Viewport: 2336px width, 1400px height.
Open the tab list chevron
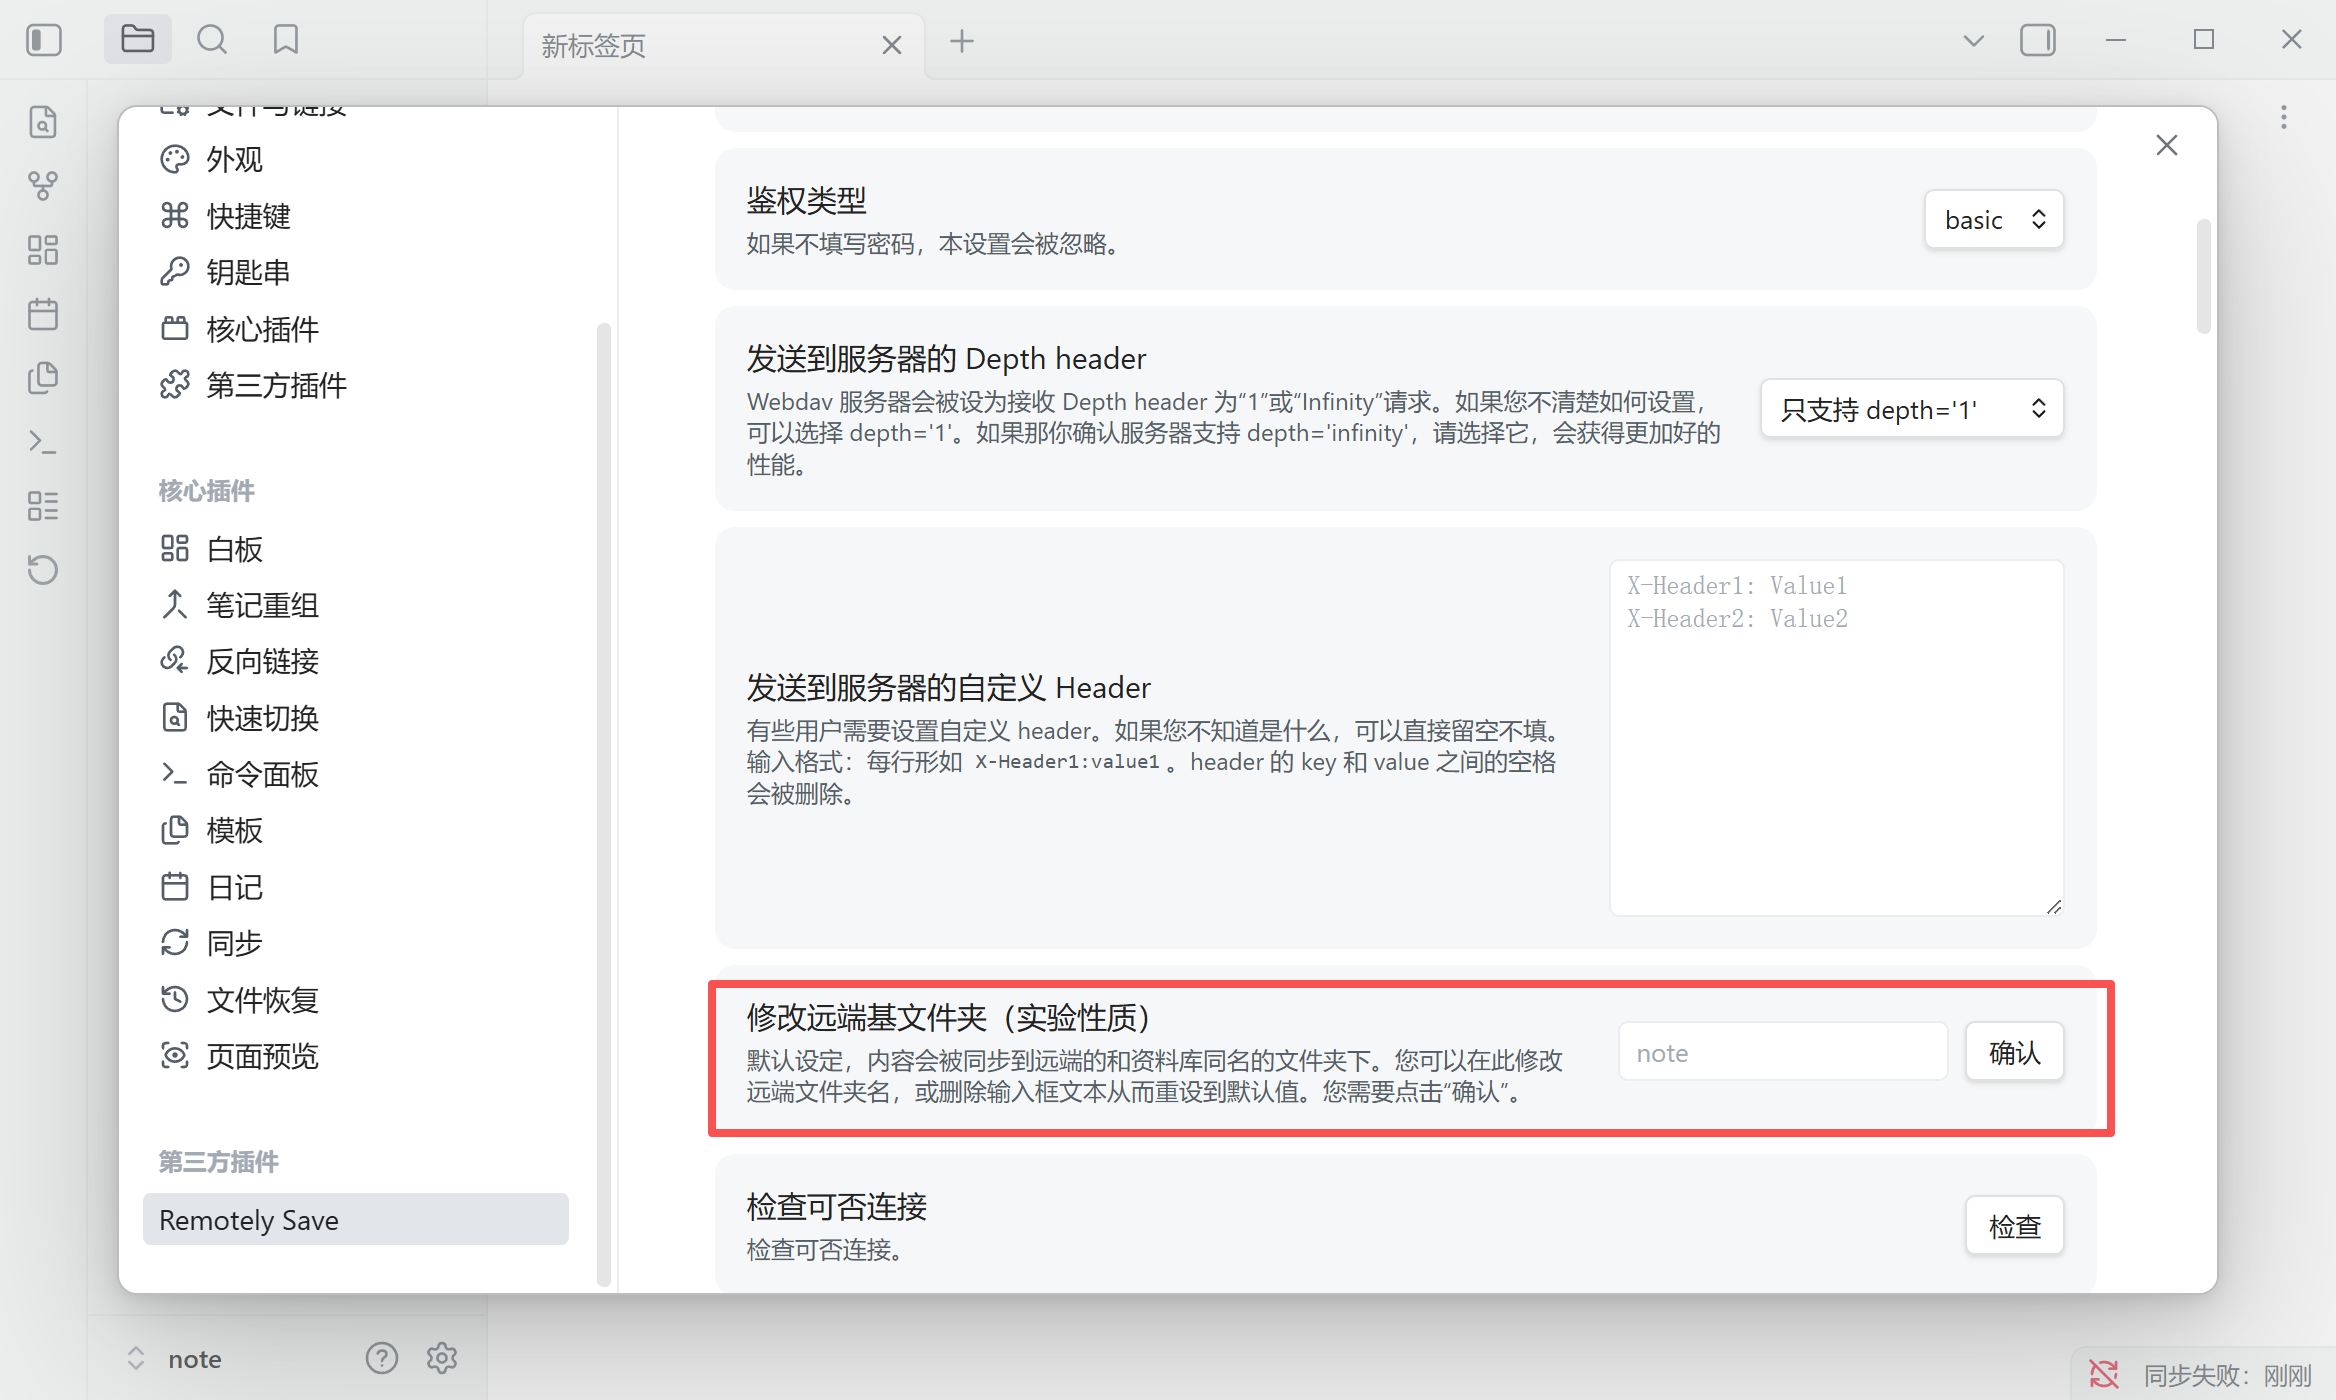pyautogui.click(x=1973, y=40)
